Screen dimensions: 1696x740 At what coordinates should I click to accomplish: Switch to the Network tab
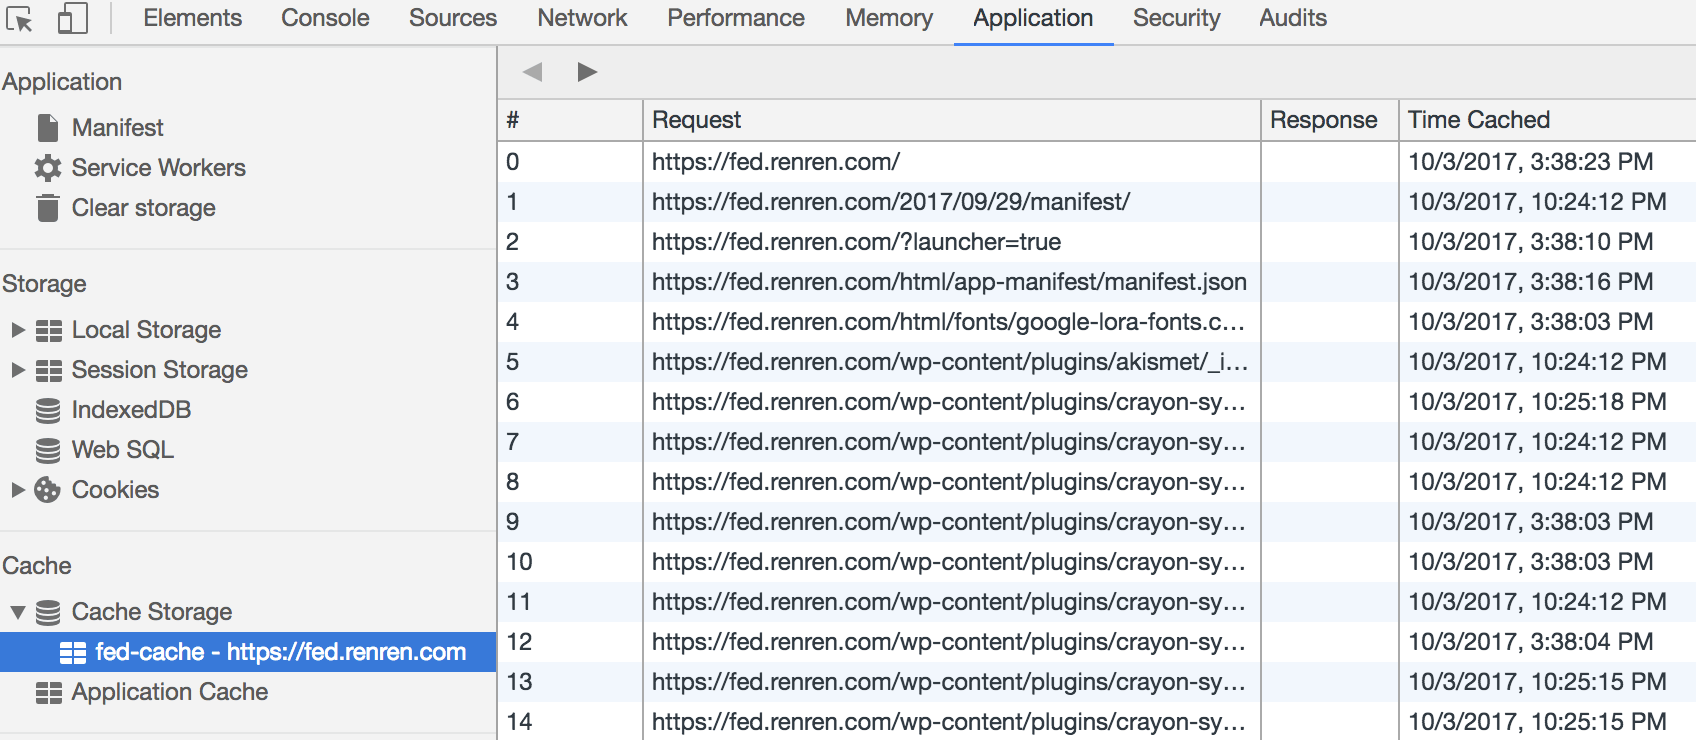pos(582,18)
